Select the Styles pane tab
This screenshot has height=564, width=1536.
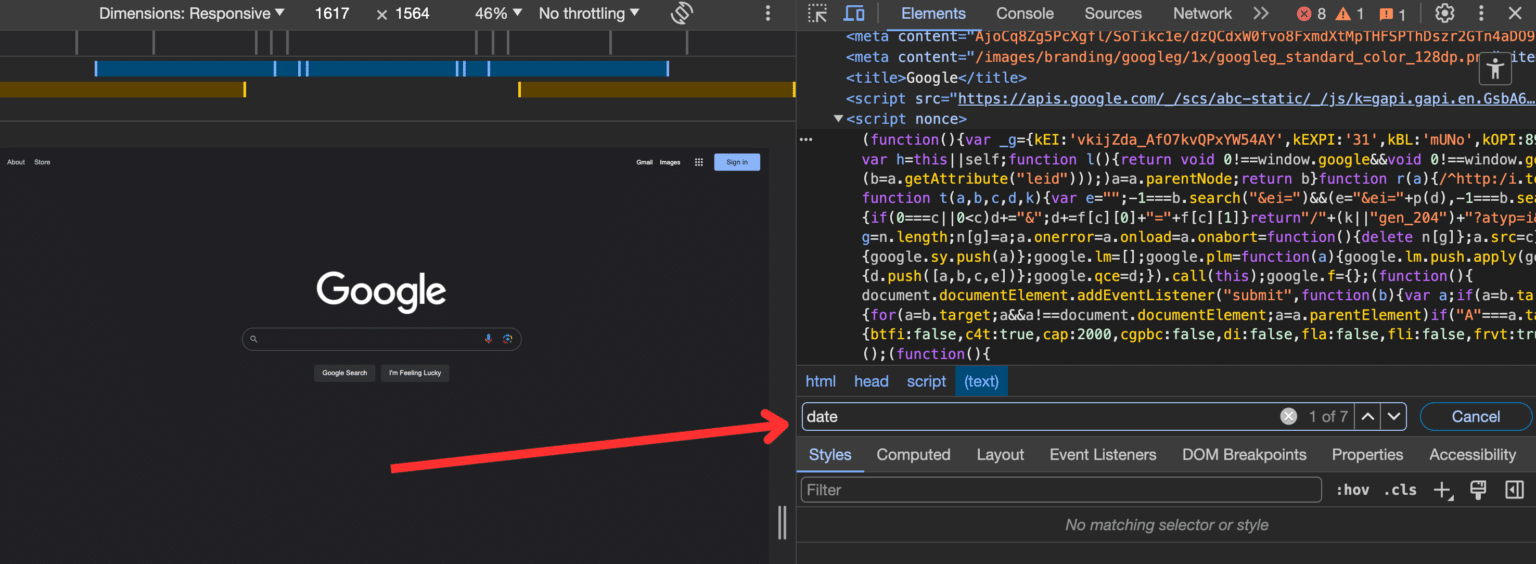tap(830, 455)
